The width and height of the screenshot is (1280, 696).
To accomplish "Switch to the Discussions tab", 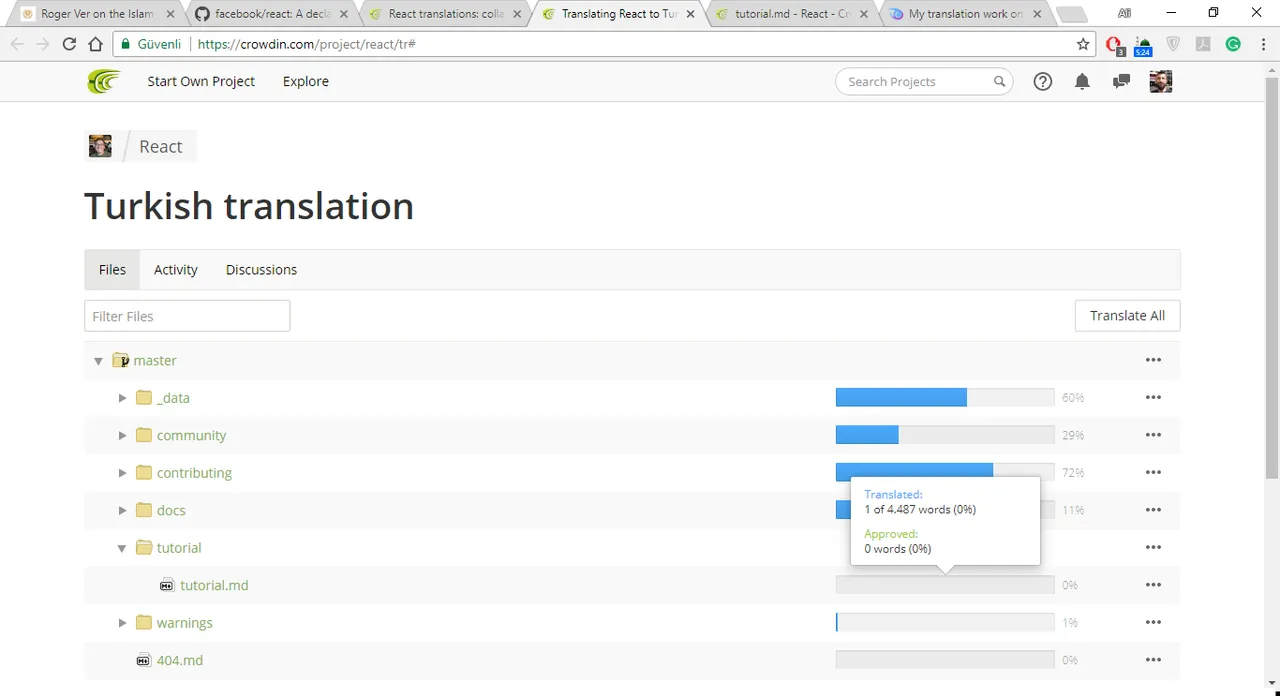I will click(261, 270).
